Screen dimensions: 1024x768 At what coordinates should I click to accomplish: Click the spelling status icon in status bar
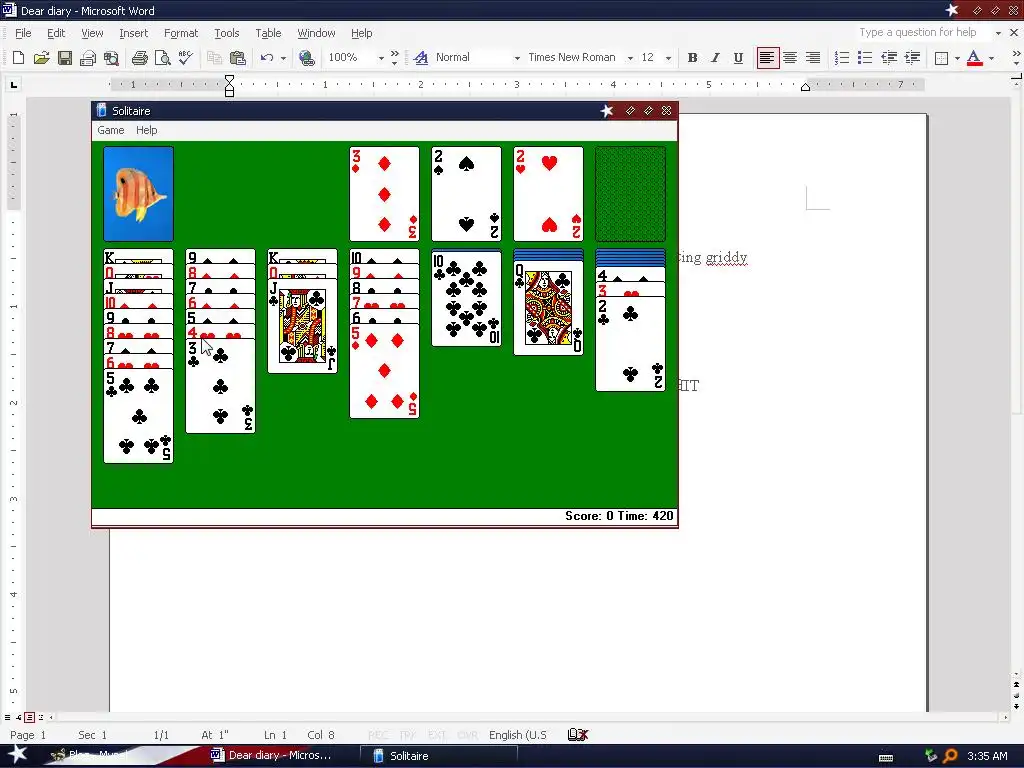578,735
